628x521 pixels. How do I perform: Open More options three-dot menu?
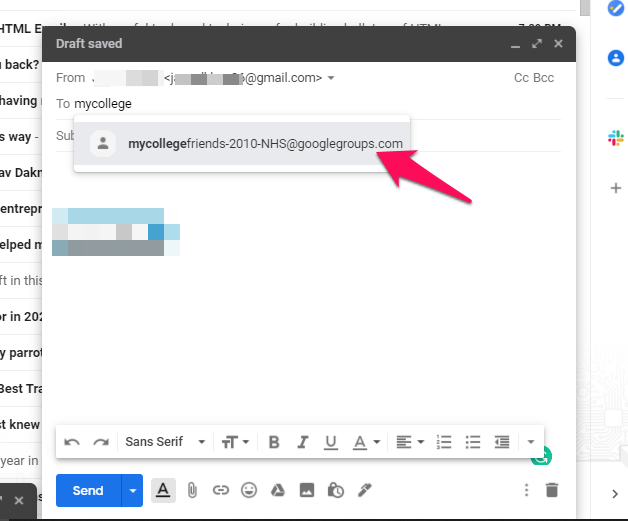coord(526,490)
